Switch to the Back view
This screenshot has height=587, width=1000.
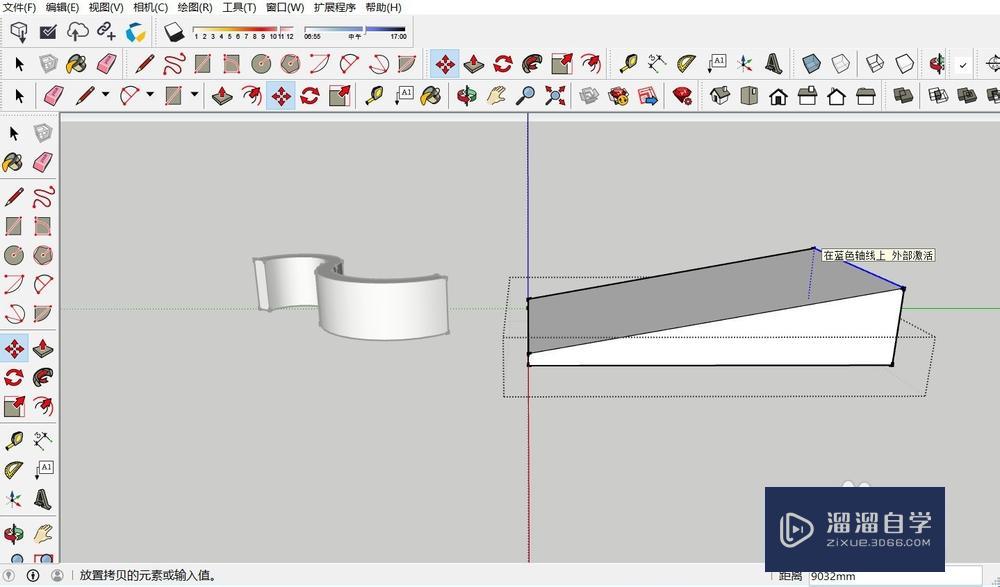click(836, 96)
